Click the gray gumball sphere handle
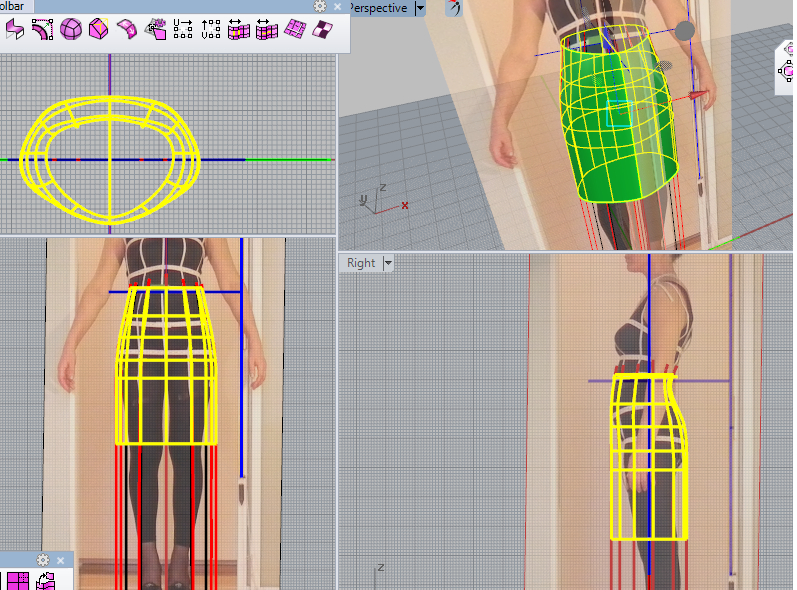The width and height of the screenshot is (797, 590). tap(685, 30)
